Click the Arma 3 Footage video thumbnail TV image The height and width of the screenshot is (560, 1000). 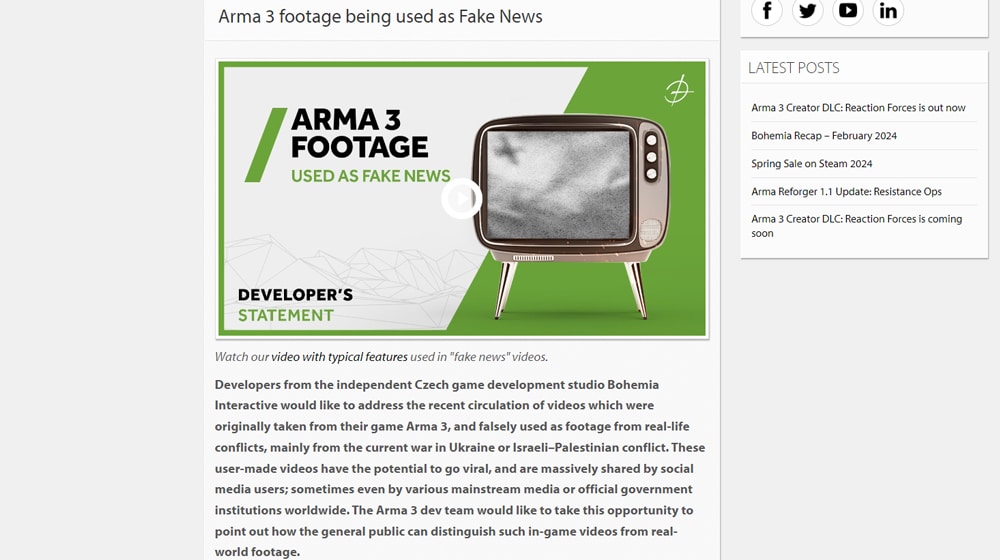(x=571, y=216)
